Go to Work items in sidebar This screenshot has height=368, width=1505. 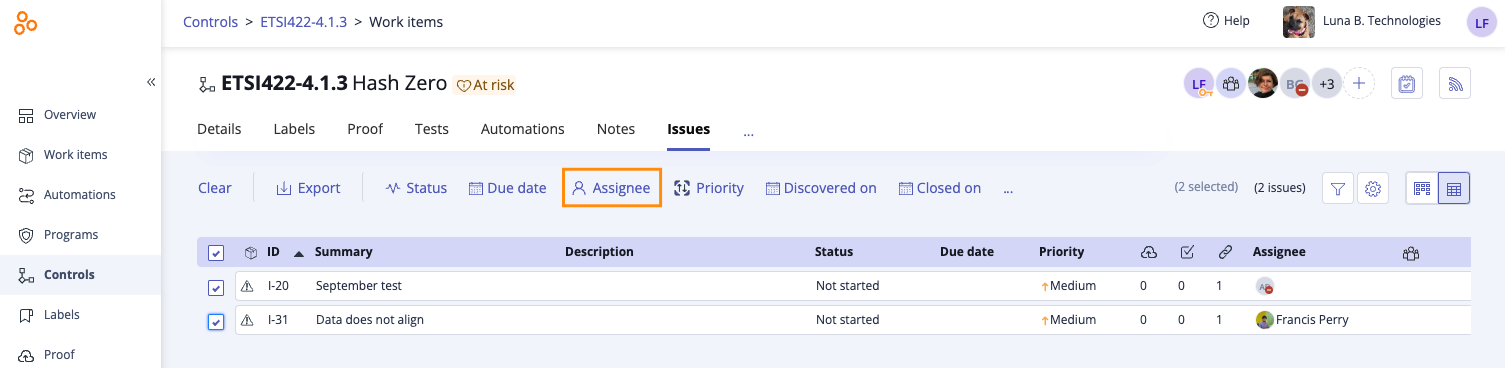tap(76, 155)
